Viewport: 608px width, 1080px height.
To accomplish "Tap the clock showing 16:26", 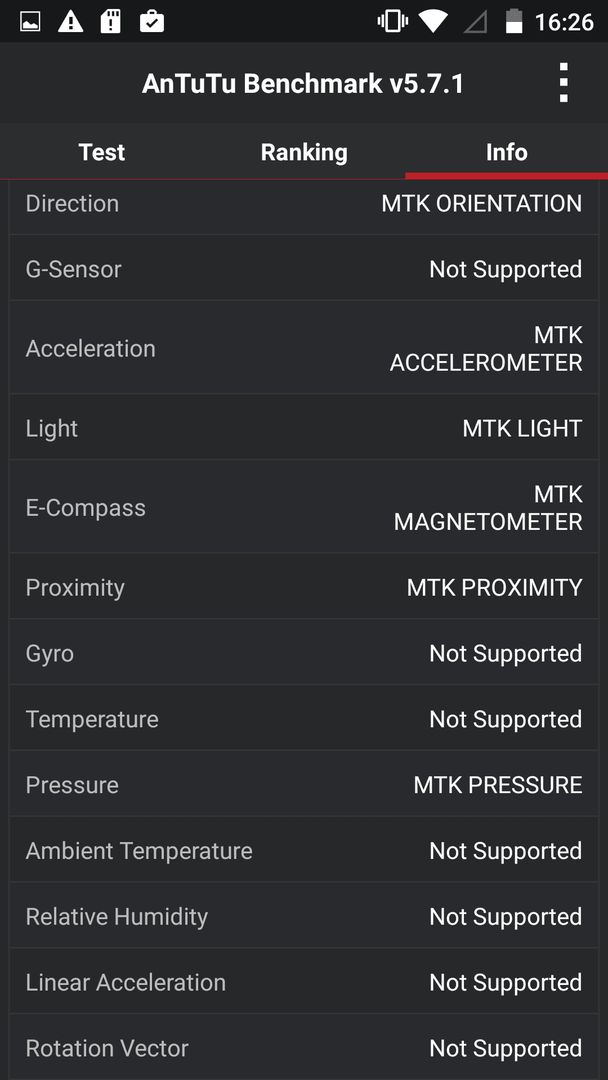I will click(x=564, y=22).
